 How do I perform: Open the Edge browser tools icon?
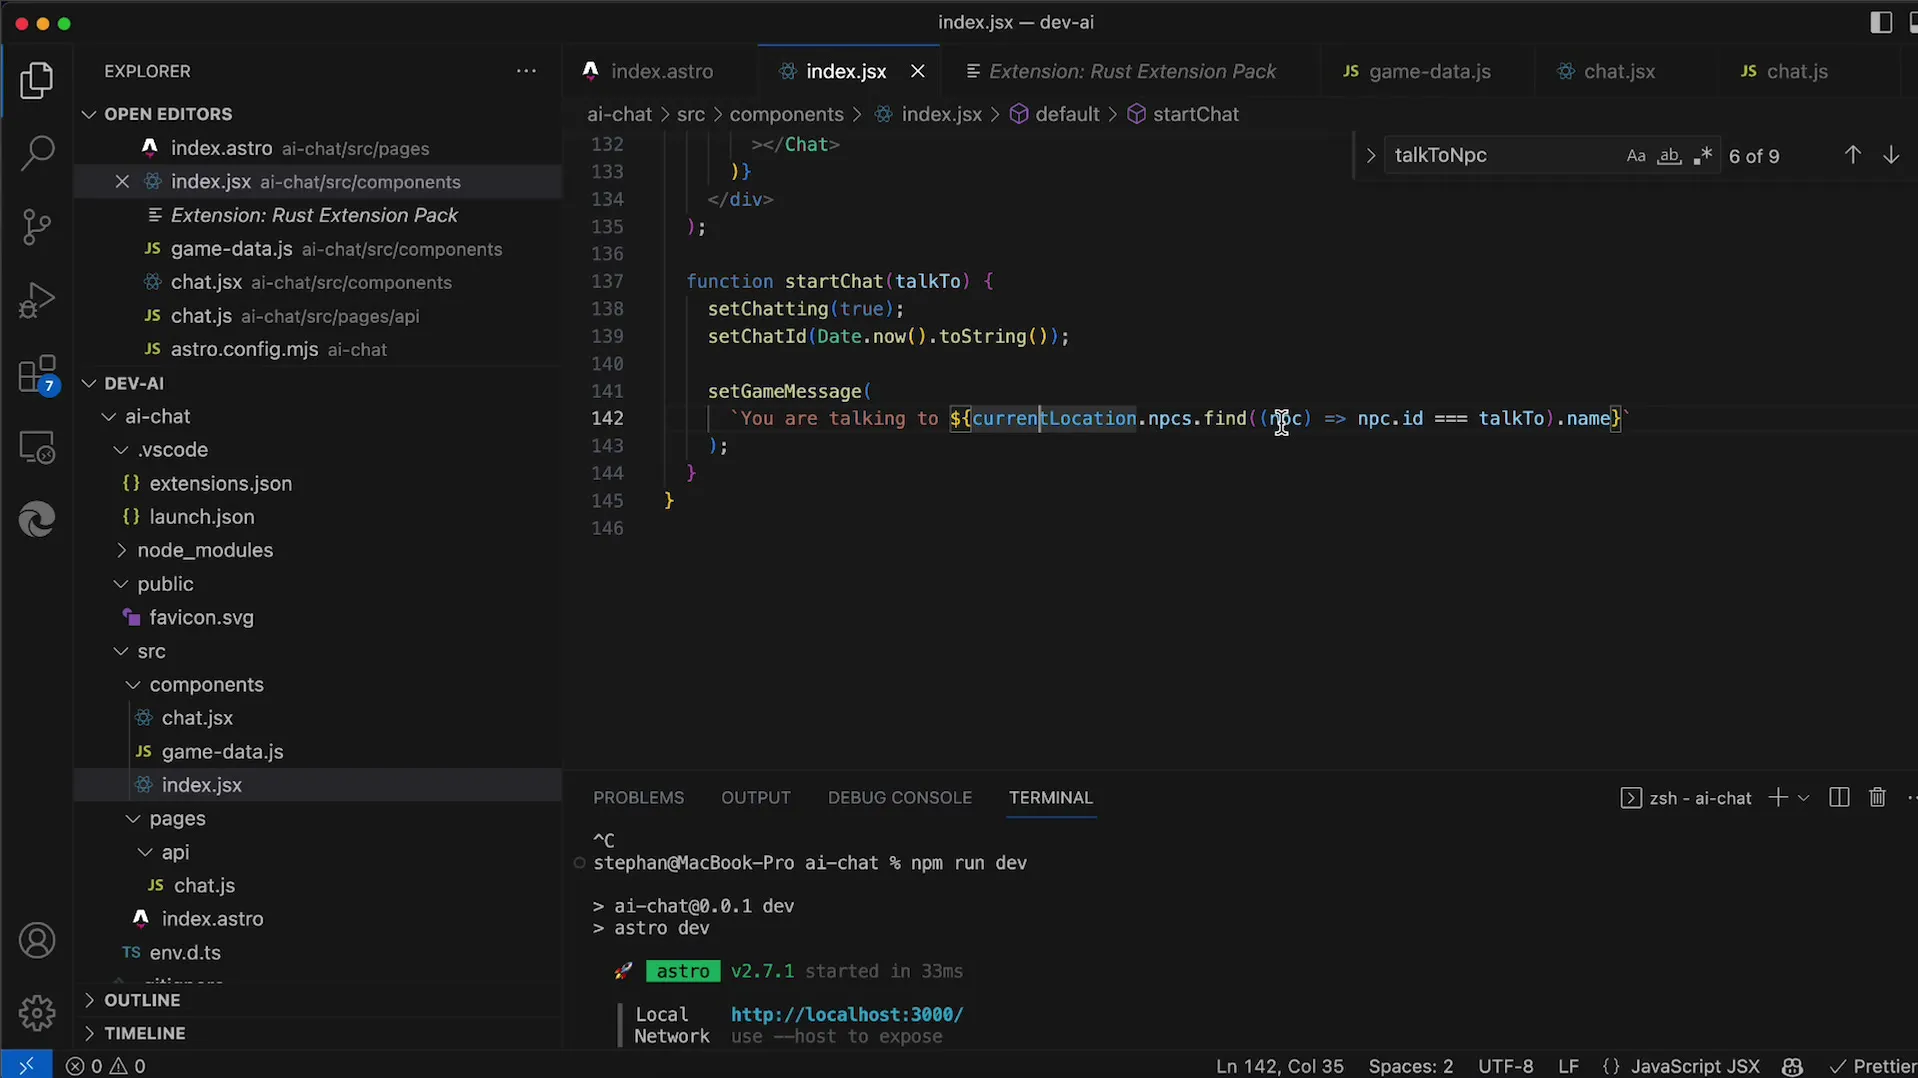pyautogui.click(x=37, y=520)
